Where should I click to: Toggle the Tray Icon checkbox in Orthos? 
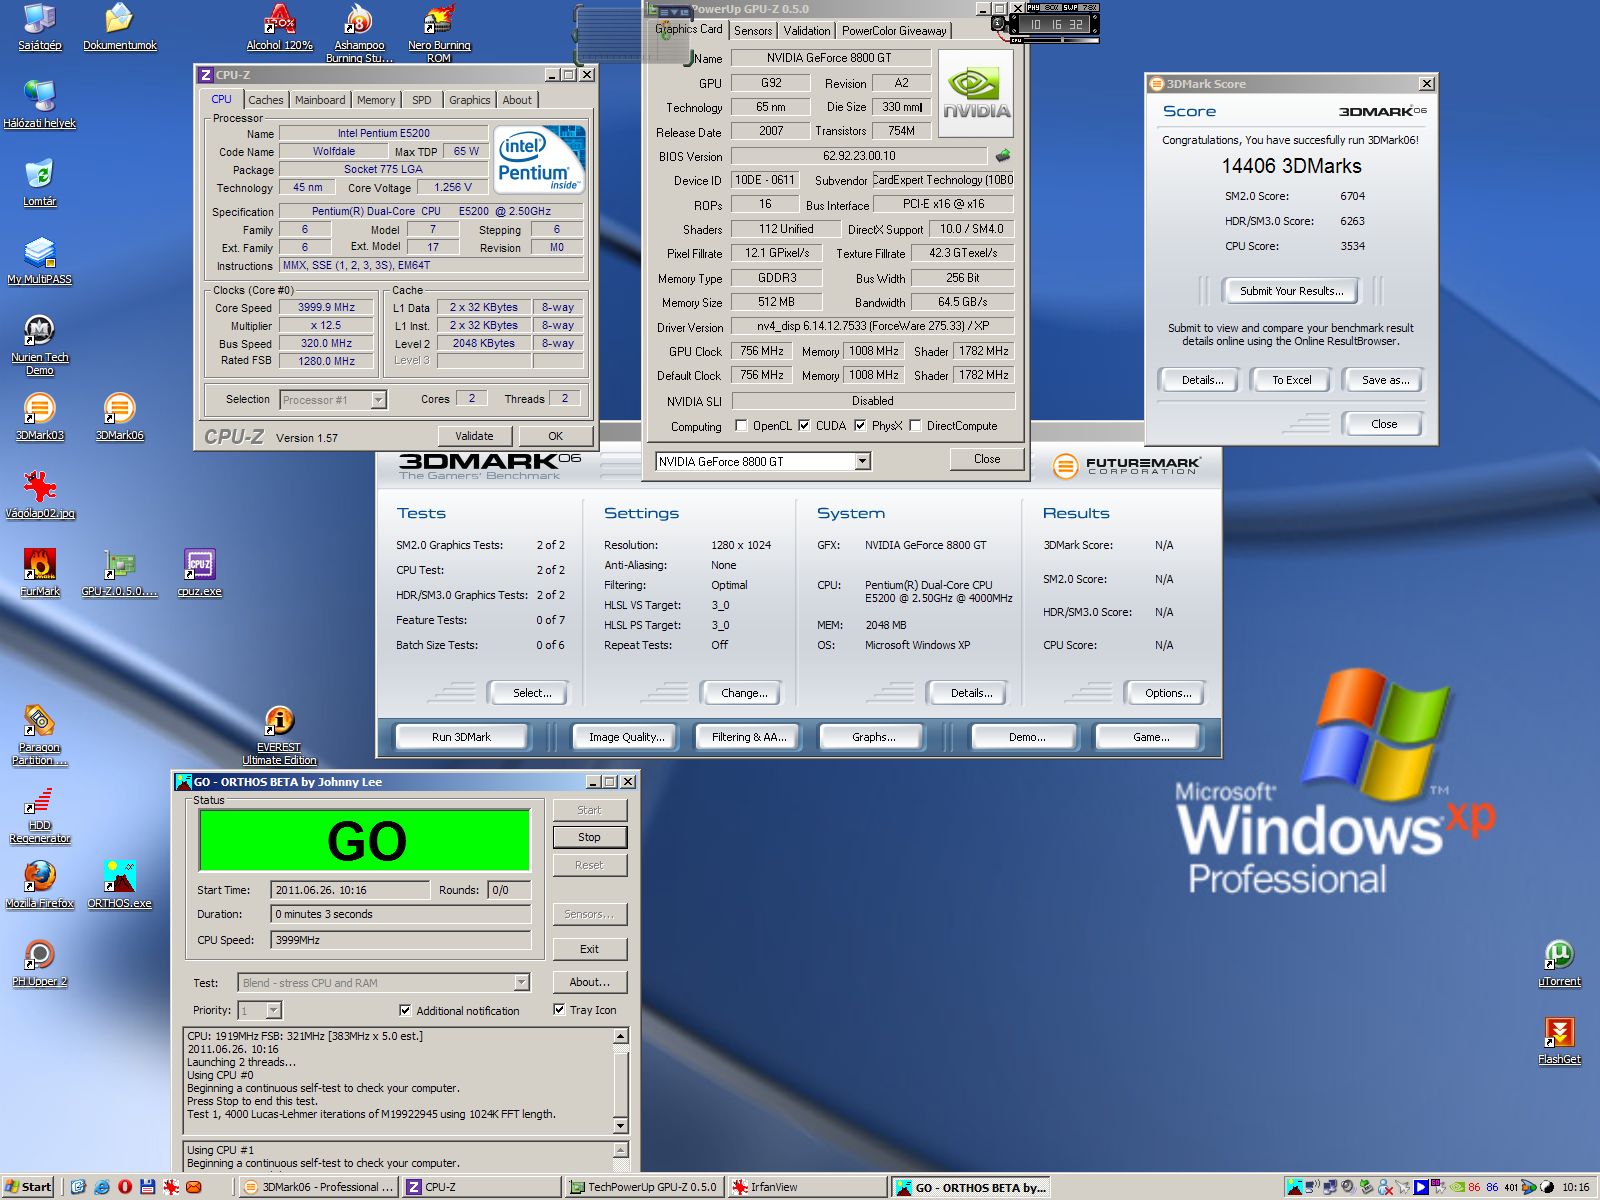(x=559, y=1010)
